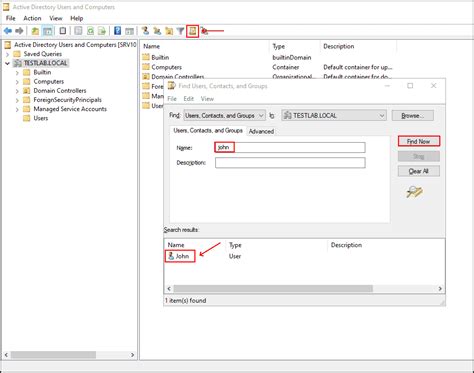474x373 pixels.
Task: Toggle the Show/Hide Console Tree icon
Action: click(x=48, y=31)
